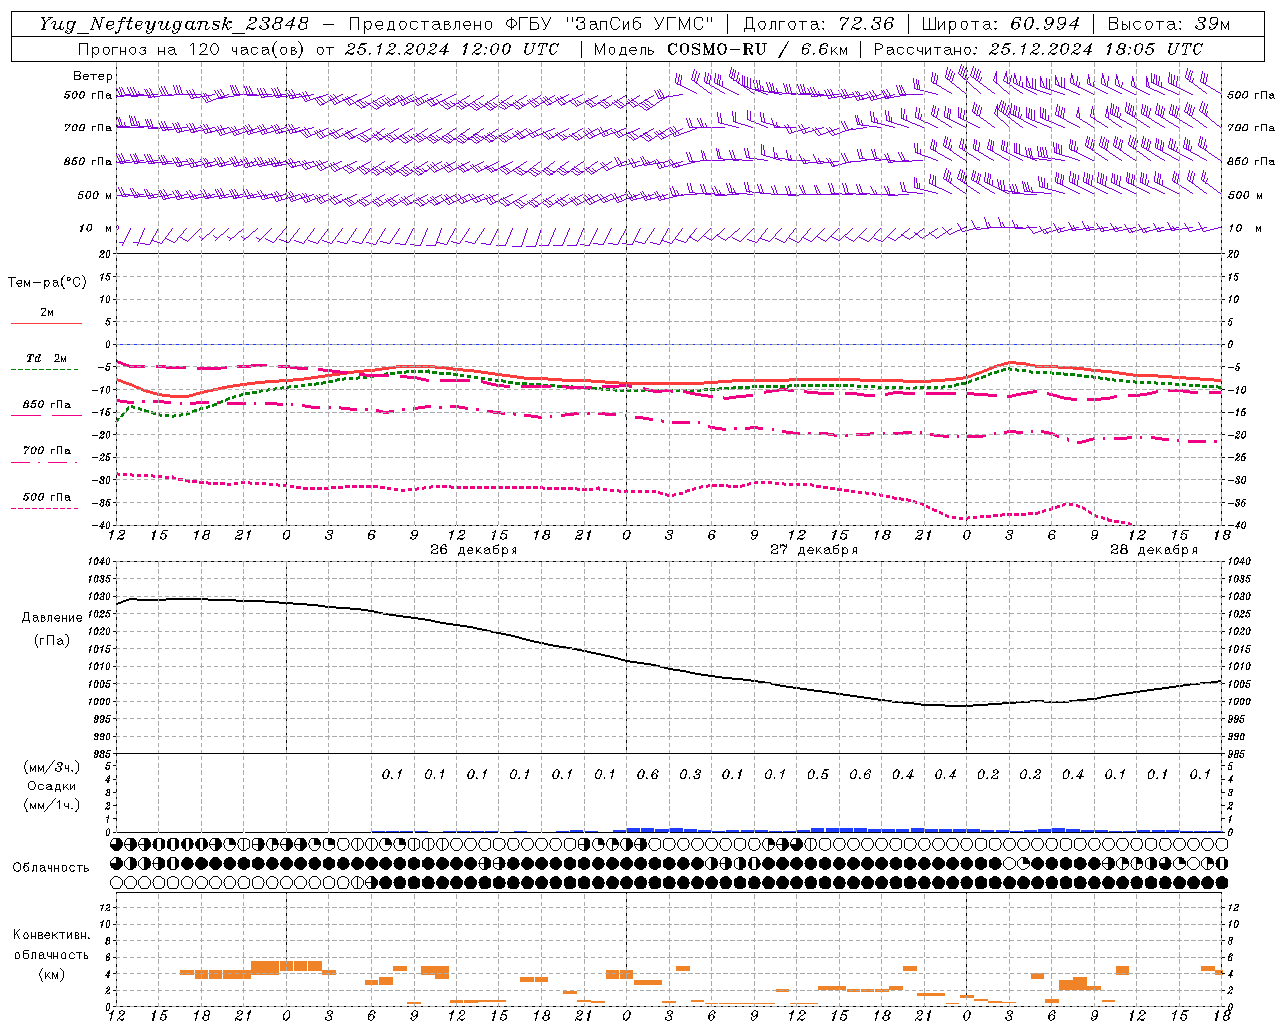Select the elevation text Высота: 39м
Screen dimensions: 1280x1024
click(x=1169, y=24)
